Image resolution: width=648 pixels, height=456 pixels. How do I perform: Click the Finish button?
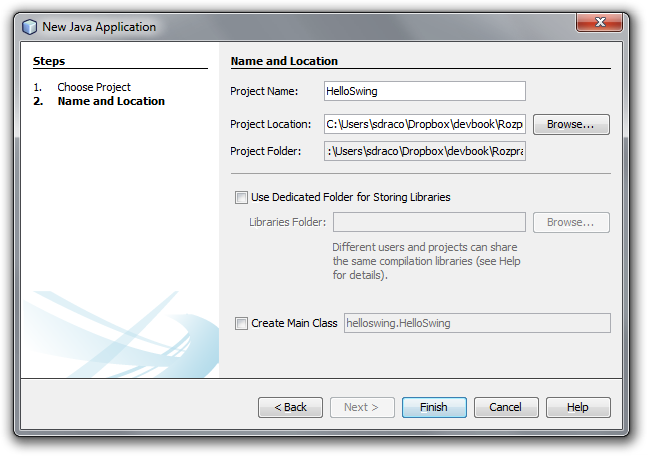coord(434,407)
